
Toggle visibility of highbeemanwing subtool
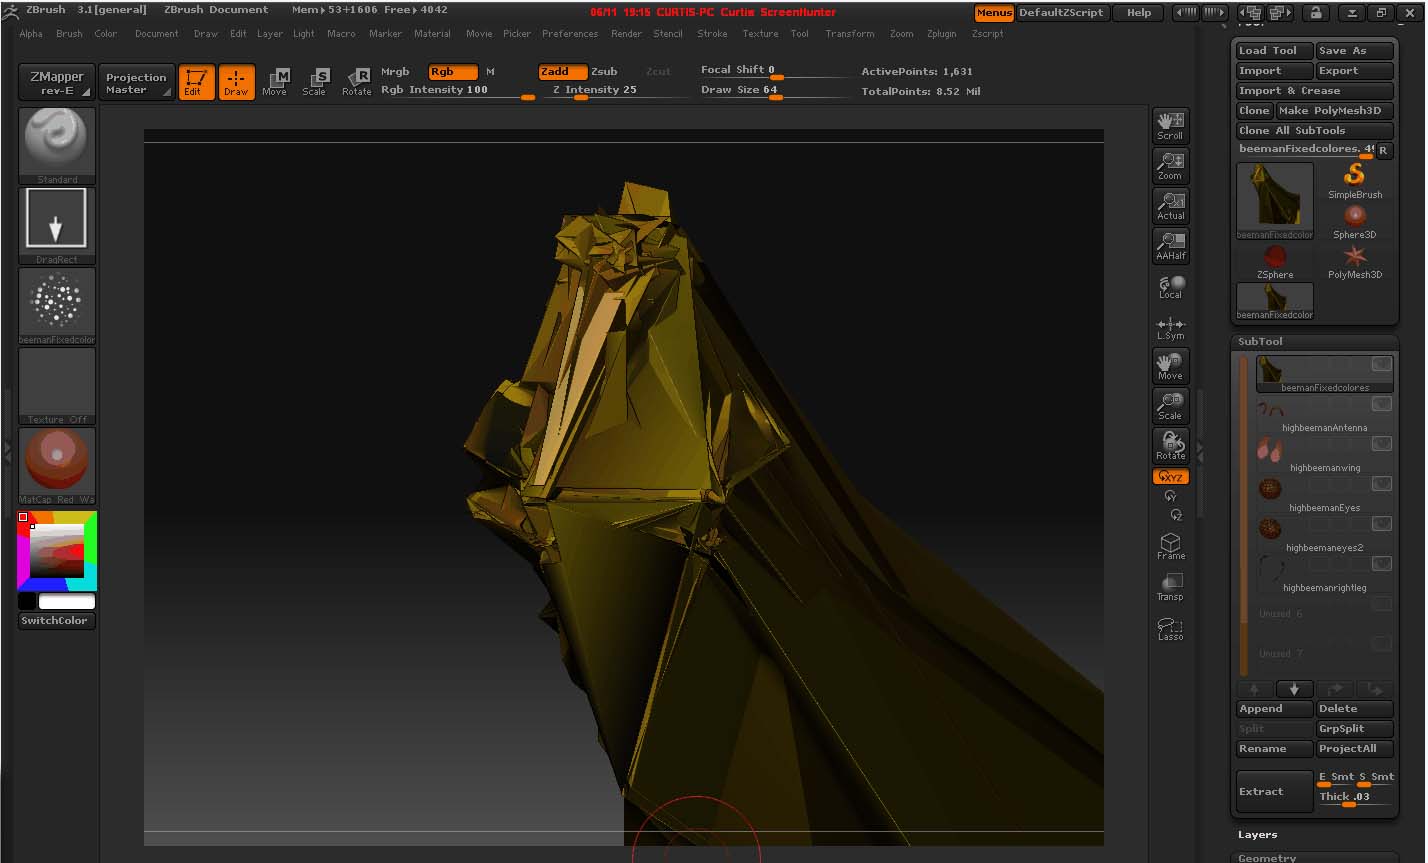click(1381, 444)
